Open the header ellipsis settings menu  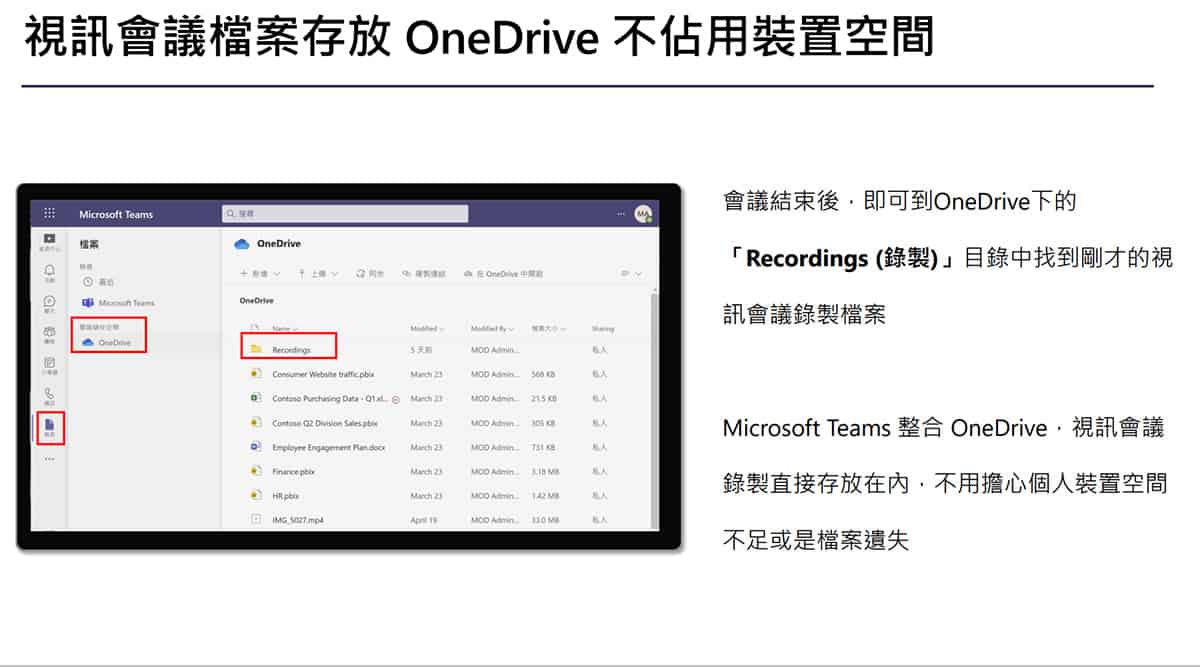pyautogui.click(x=620, y=213)
